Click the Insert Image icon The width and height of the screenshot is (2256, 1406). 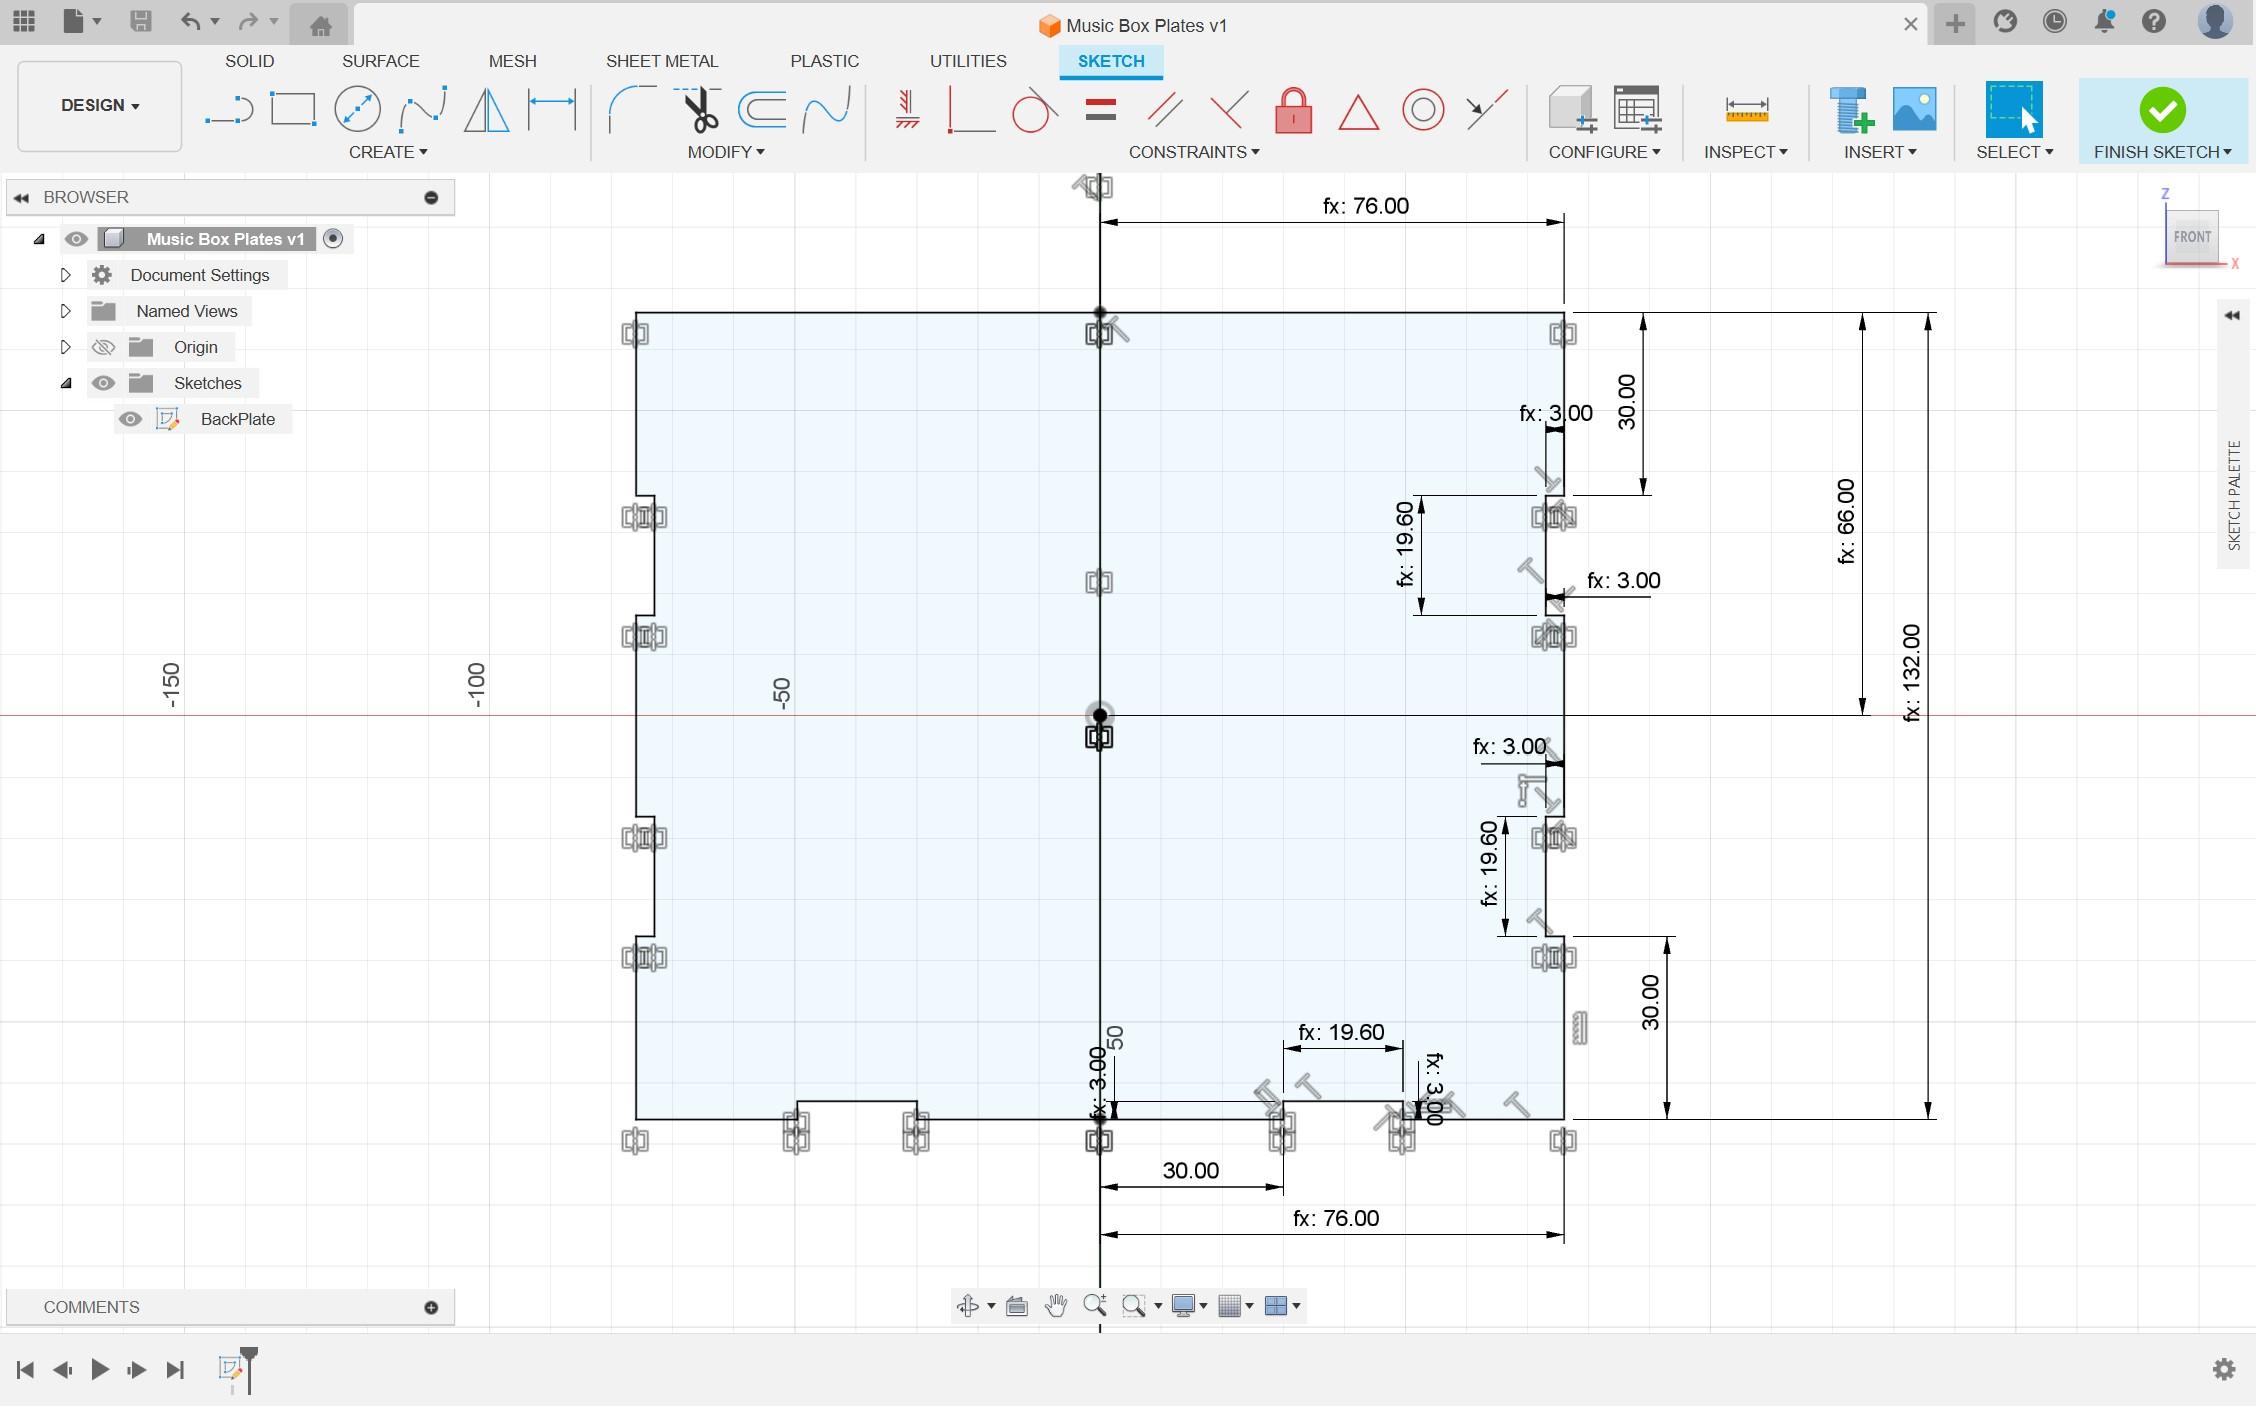[1914, 110]
